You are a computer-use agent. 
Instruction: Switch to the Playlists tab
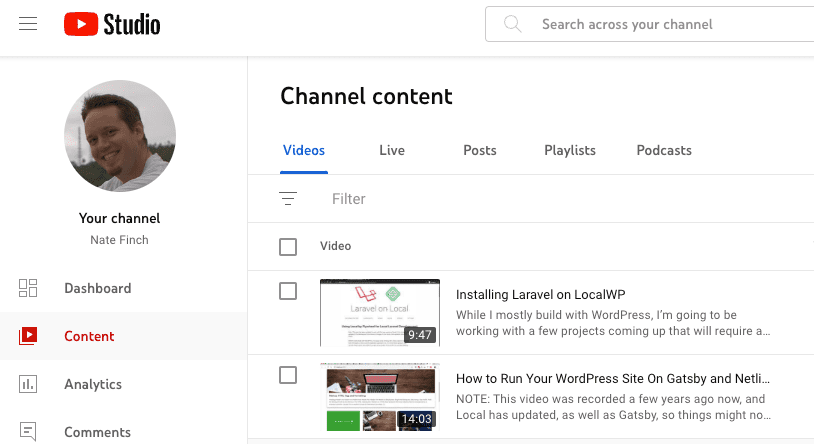[x=570, y=151]
